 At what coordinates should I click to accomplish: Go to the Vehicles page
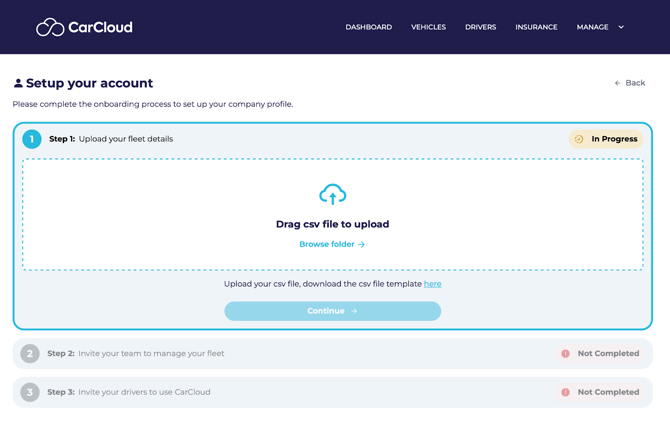point(428,27)
